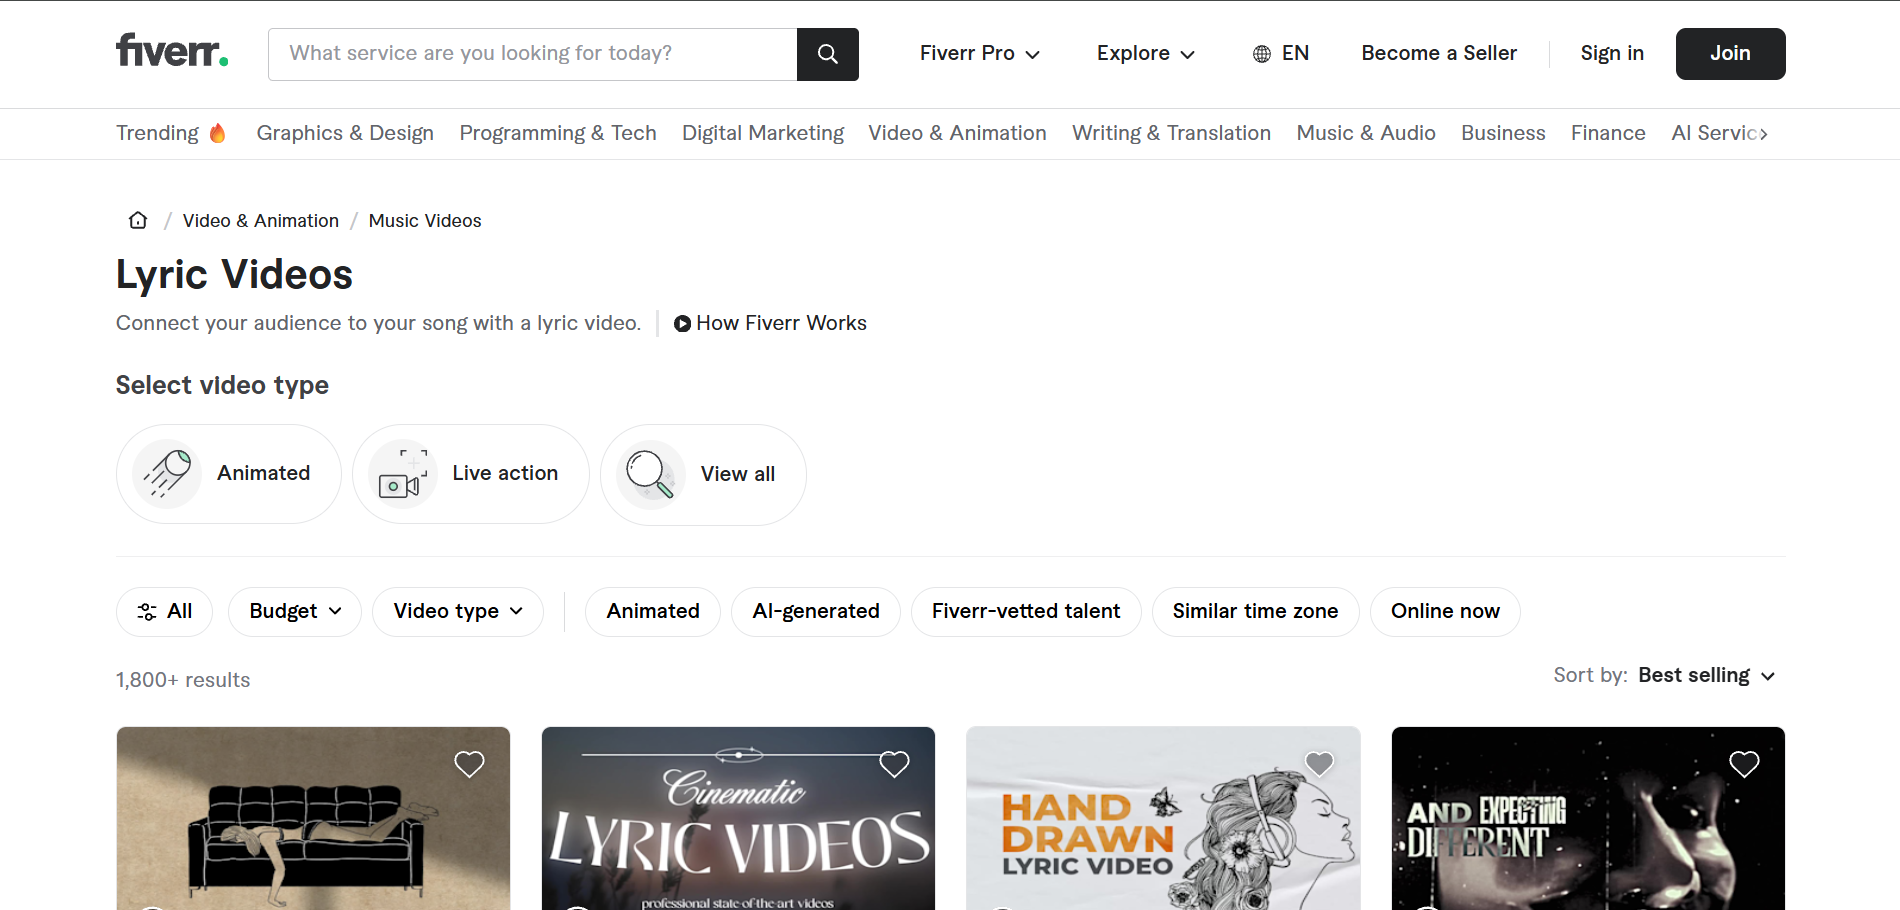Click the Animated rocket illustration icon
1900x910 pixels.
point(167,474)
